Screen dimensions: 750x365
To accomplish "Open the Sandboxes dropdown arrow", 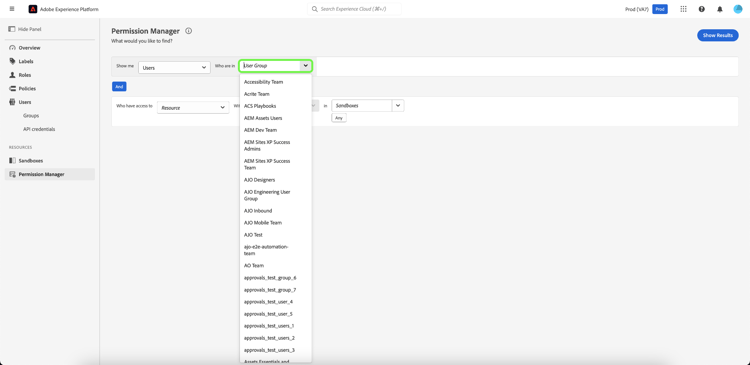I will (398, 106).
